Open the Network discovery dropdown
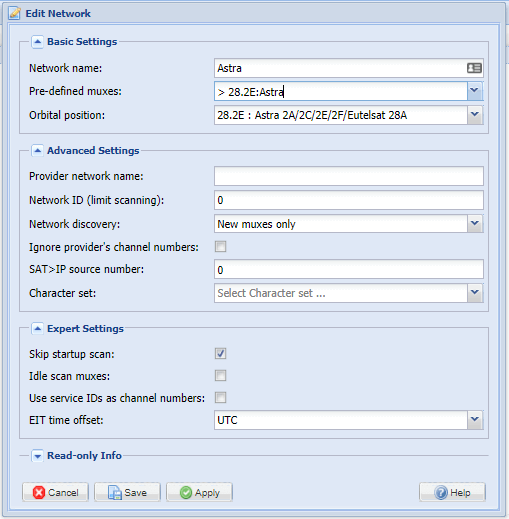Viewport: 509px width, 519px height. (x=475, y=224)
